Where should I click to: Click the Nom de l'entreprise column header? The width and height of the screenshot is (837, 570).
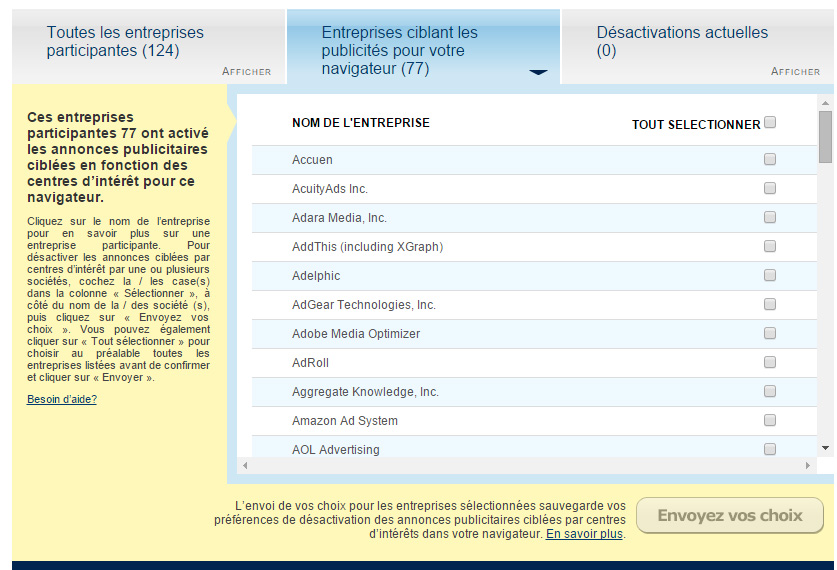tap(361, 123)
